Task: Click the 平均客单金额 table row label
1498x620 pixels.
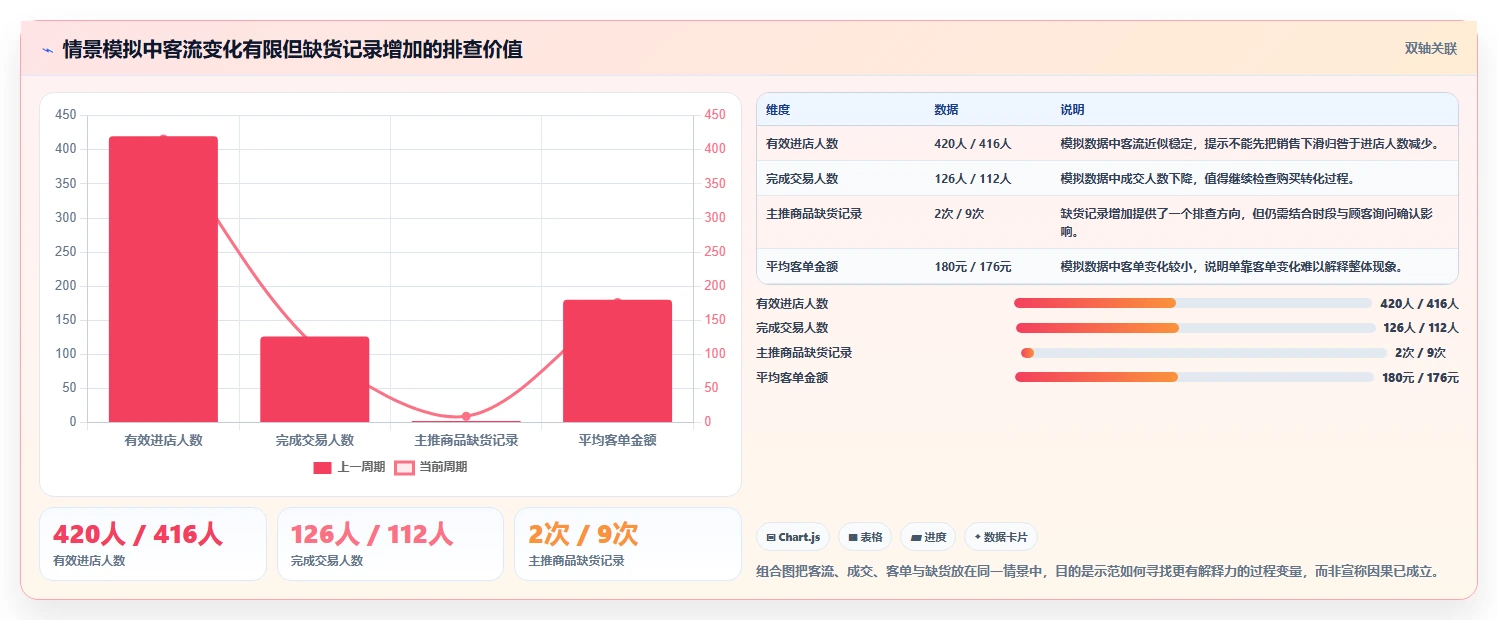Action: tap(802, 267)
